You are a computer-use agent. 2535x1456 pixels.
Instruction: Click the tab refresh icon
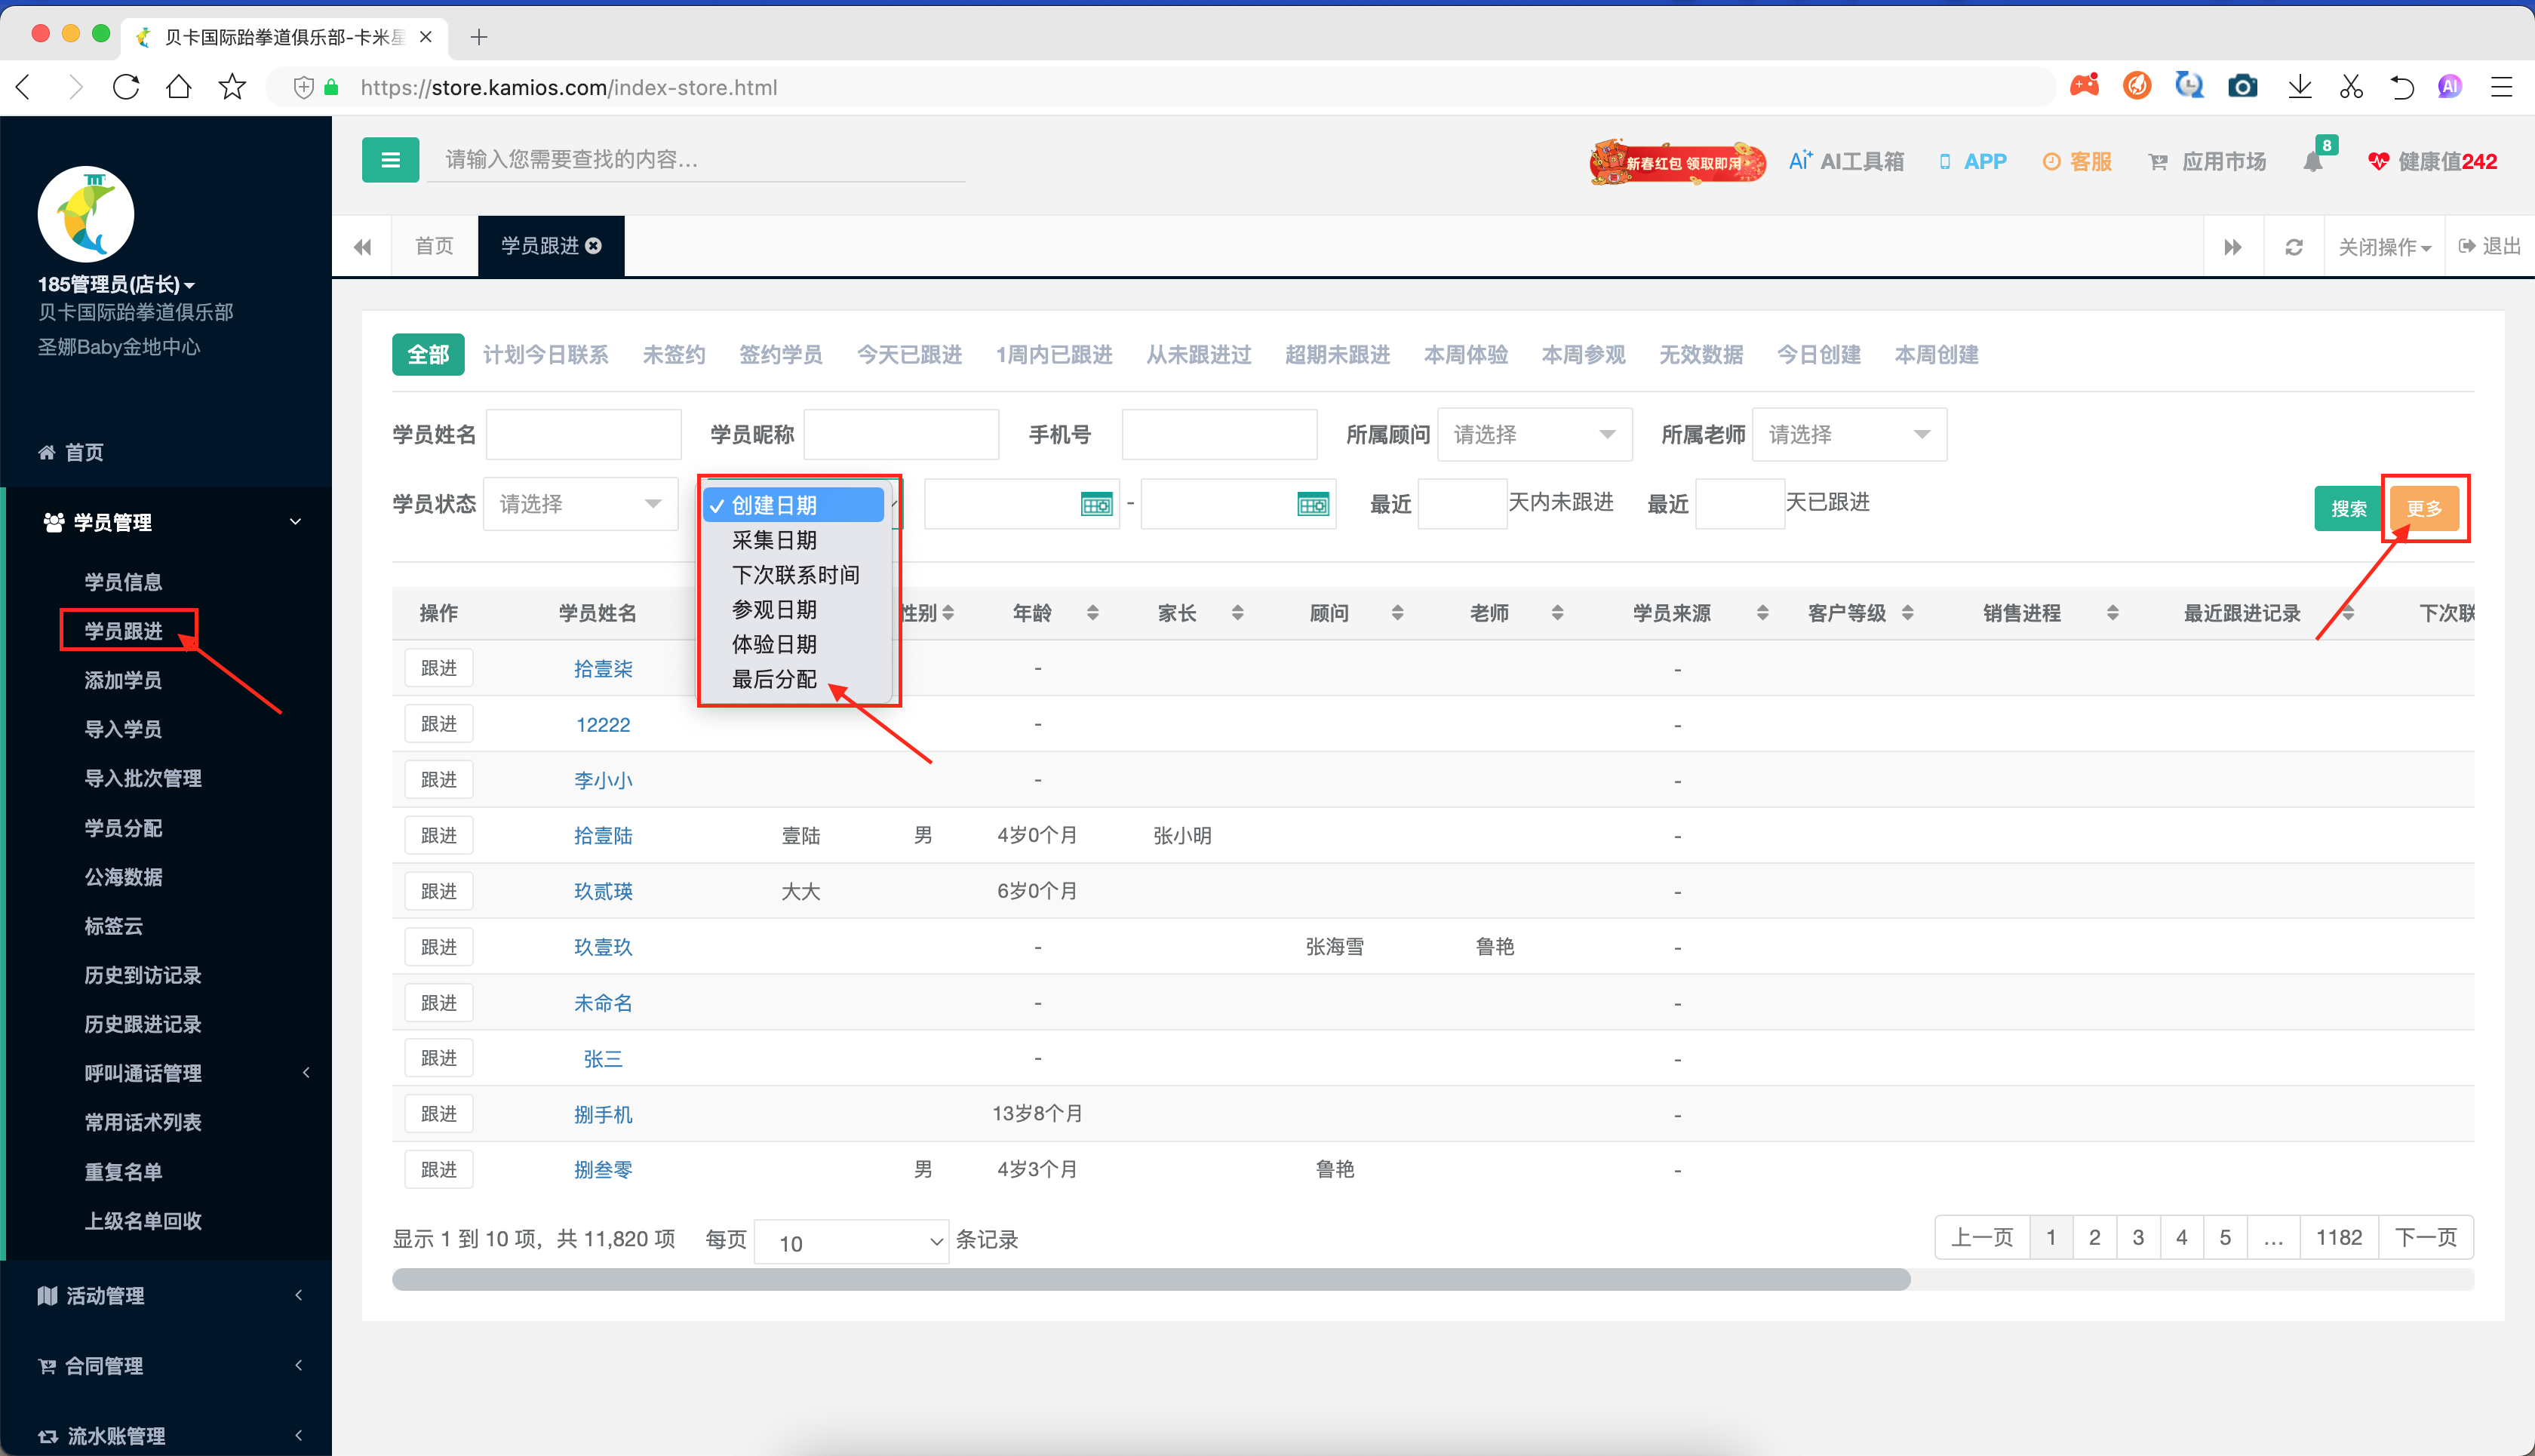click(2294, 247)
